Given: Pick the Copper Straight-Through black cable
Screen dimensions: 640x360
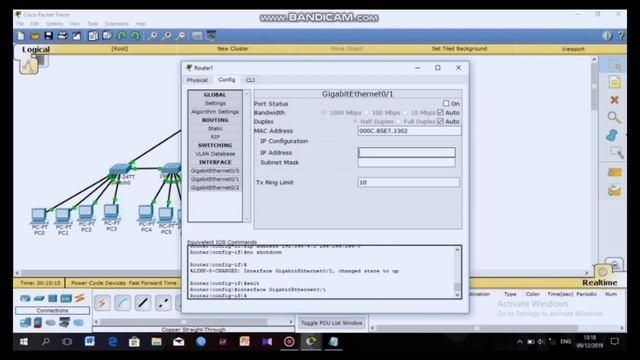Looking at the screenshot, I should [142, 303].
